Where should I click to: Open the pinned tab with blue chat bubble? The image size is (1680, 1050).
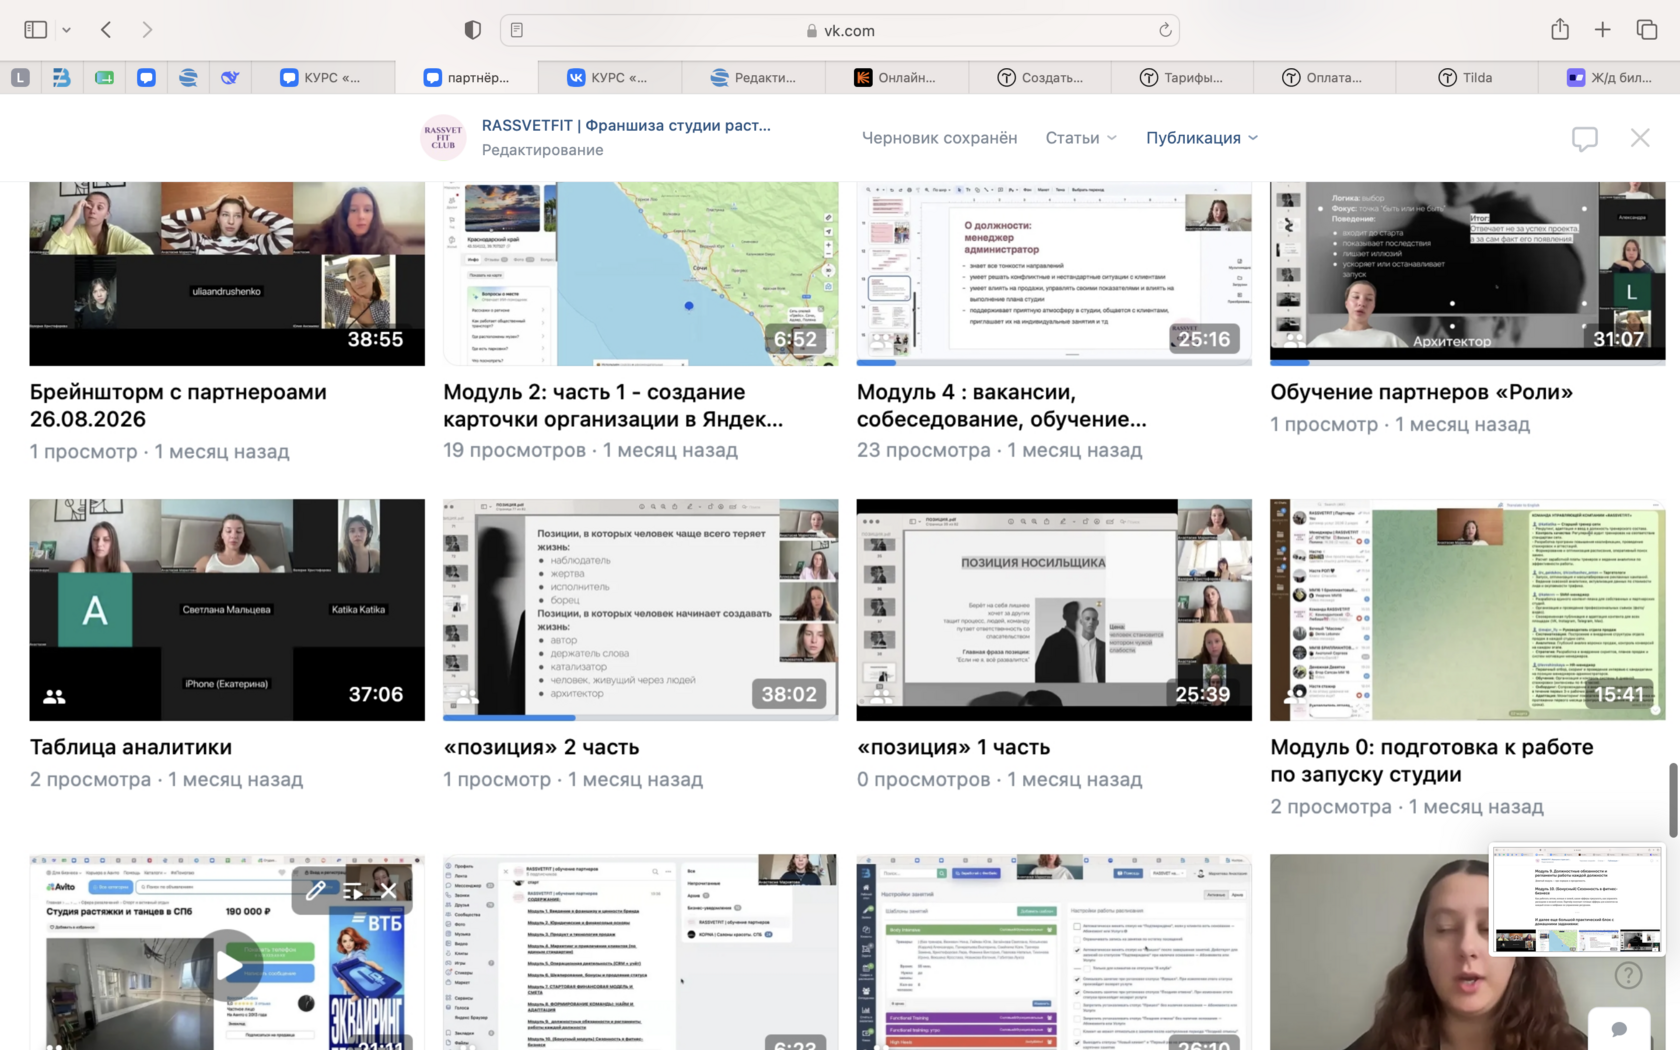tap(146, 77)
